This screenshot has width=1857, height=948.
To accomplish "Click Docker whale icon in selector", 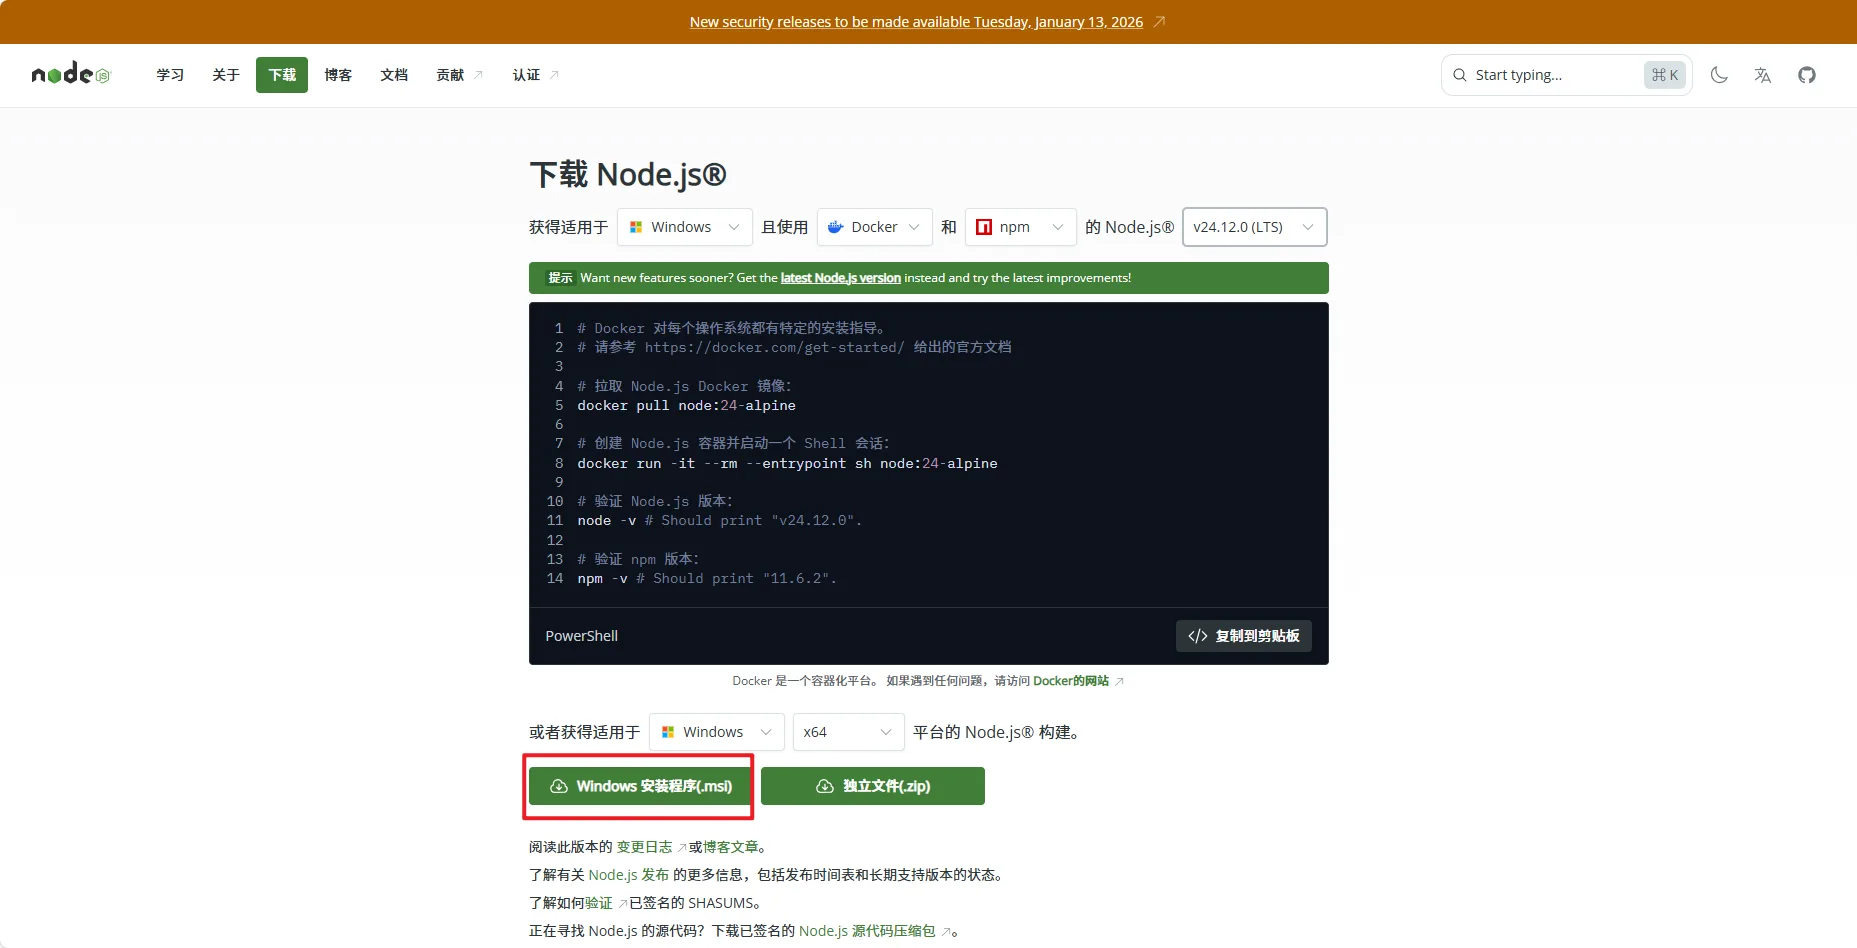I will point(836,227).
